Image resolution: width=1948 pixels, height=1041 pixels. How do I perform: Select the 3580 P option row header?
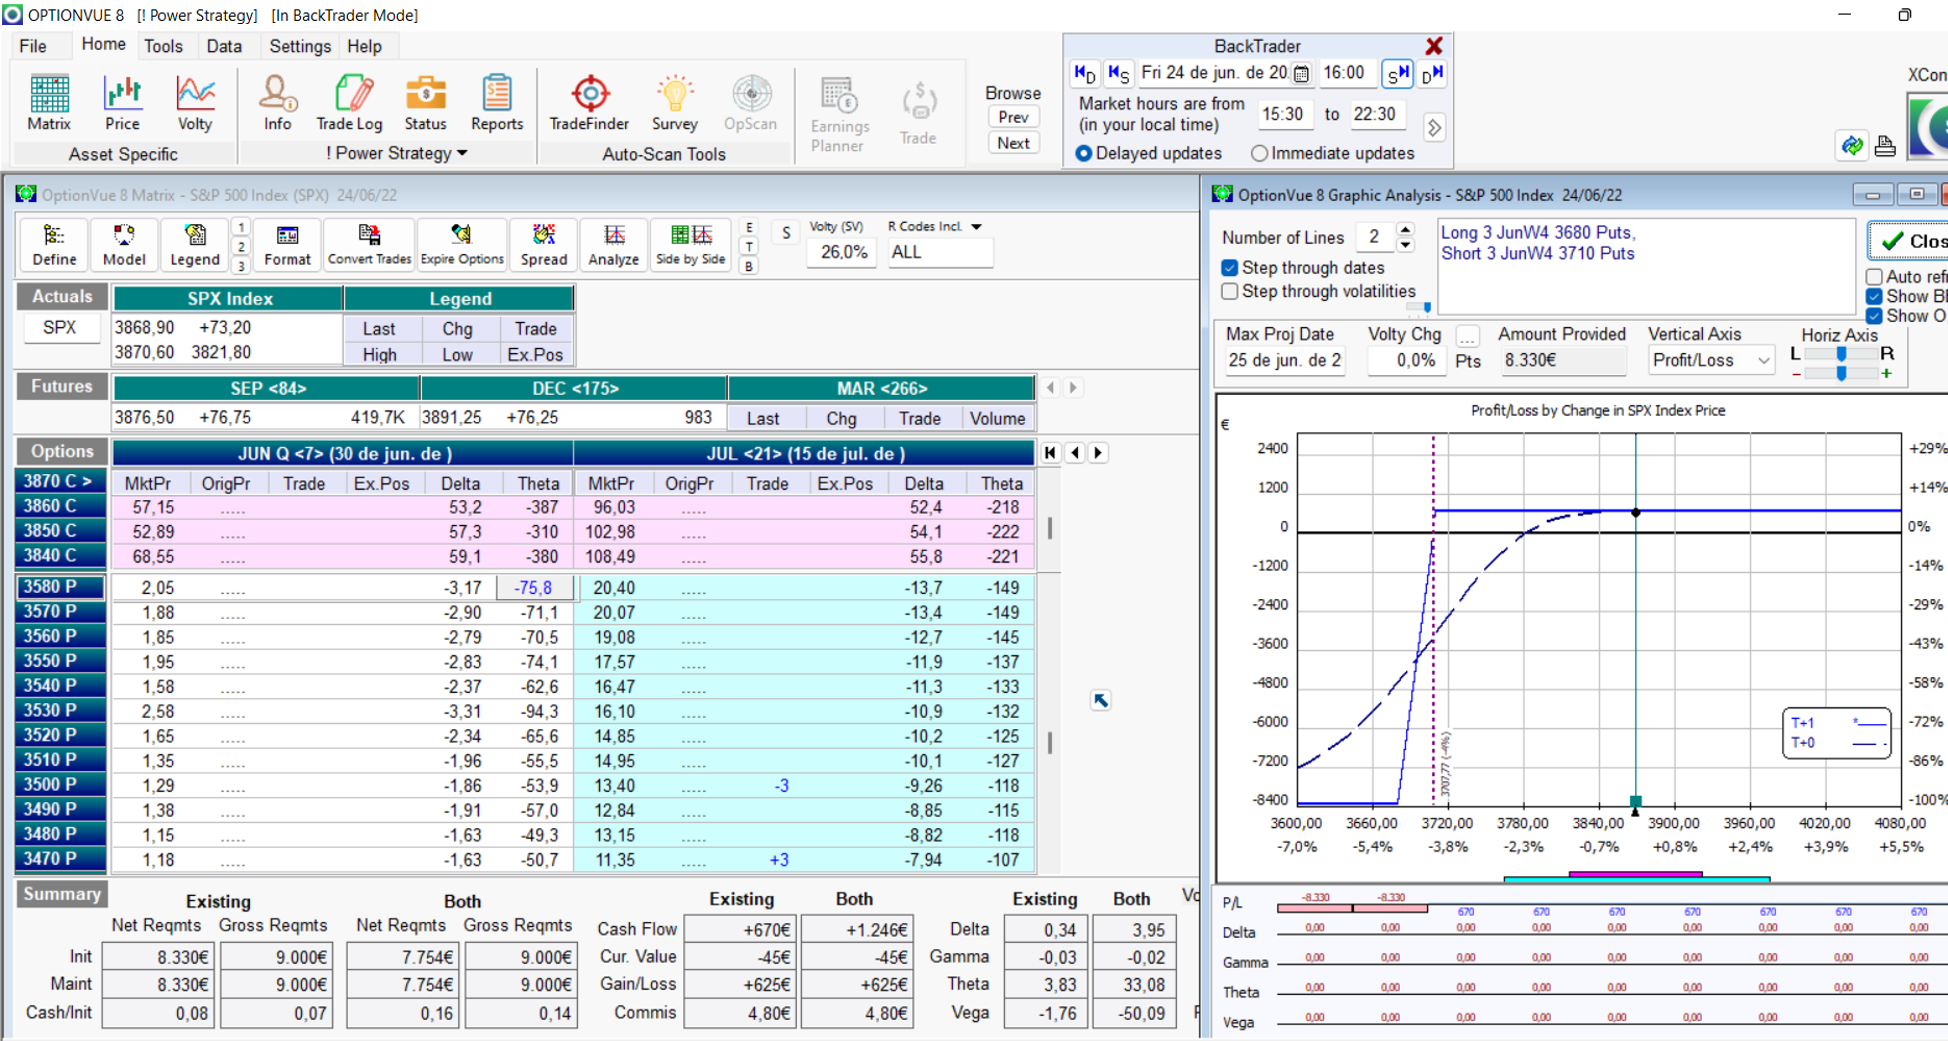60,587
